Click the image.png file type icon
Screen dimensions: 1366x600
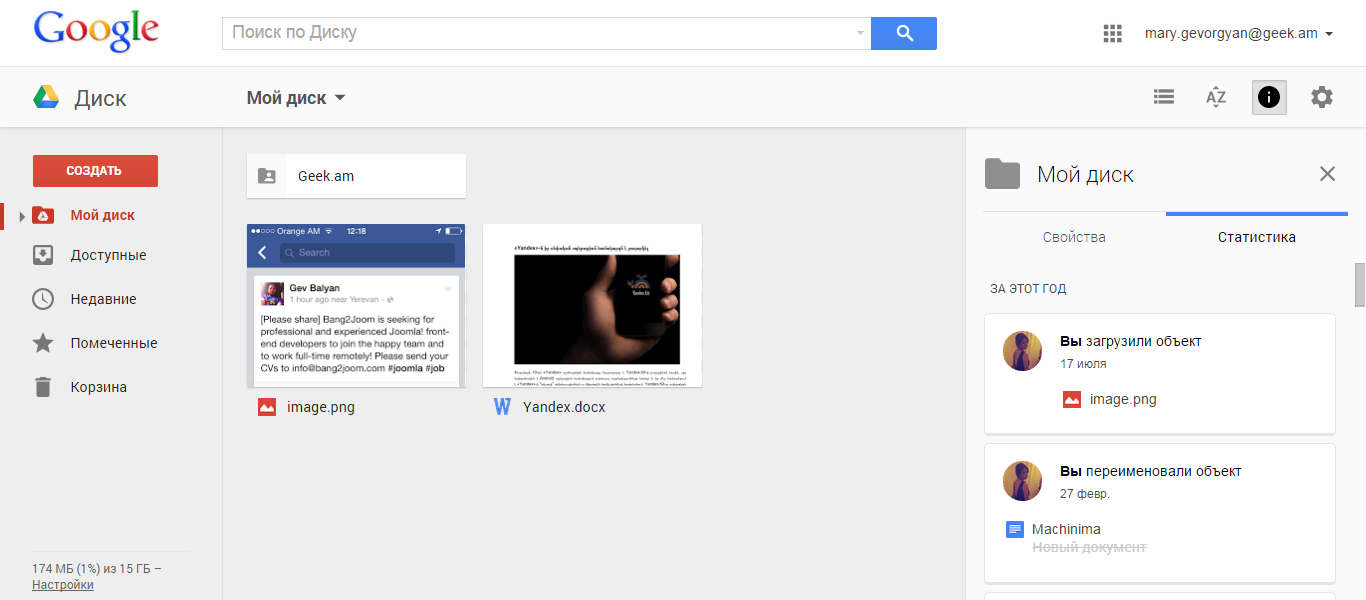coord(267,407)
